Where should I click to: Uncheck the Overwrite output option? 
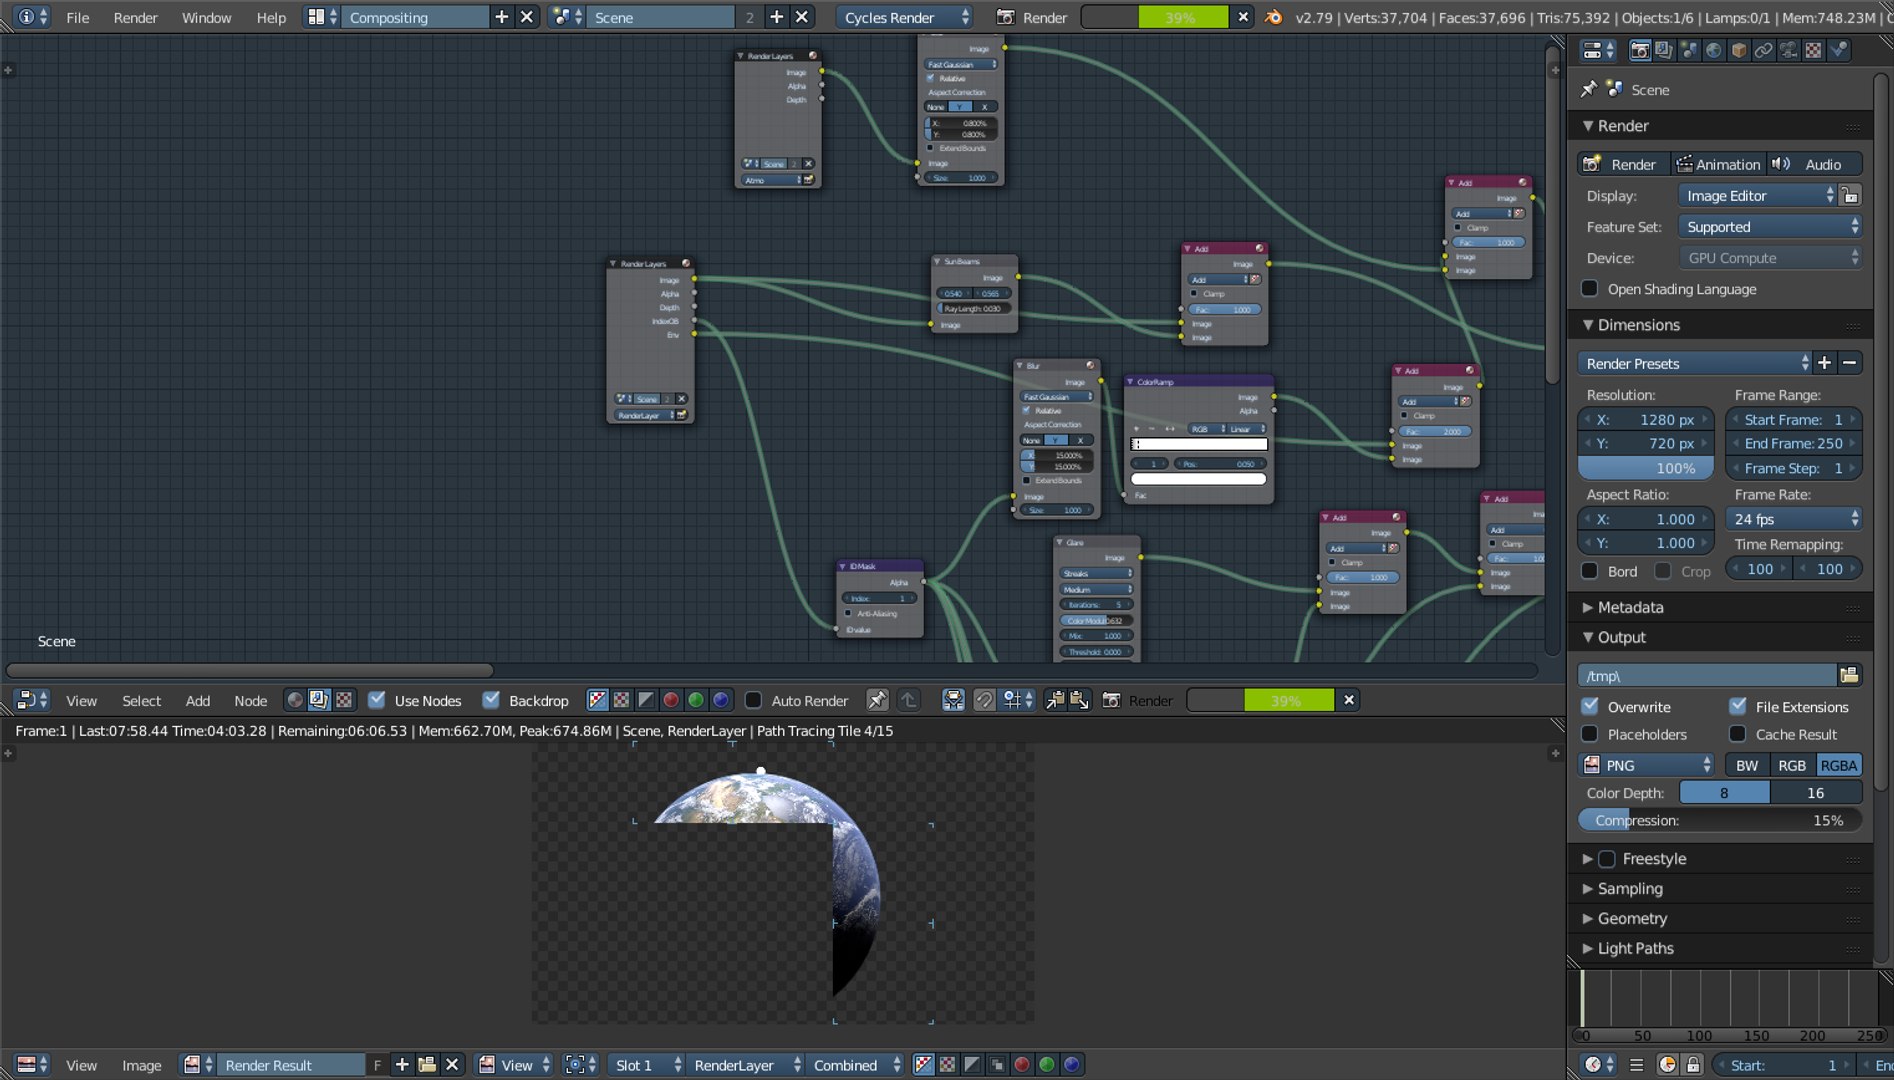point(1590,706)
